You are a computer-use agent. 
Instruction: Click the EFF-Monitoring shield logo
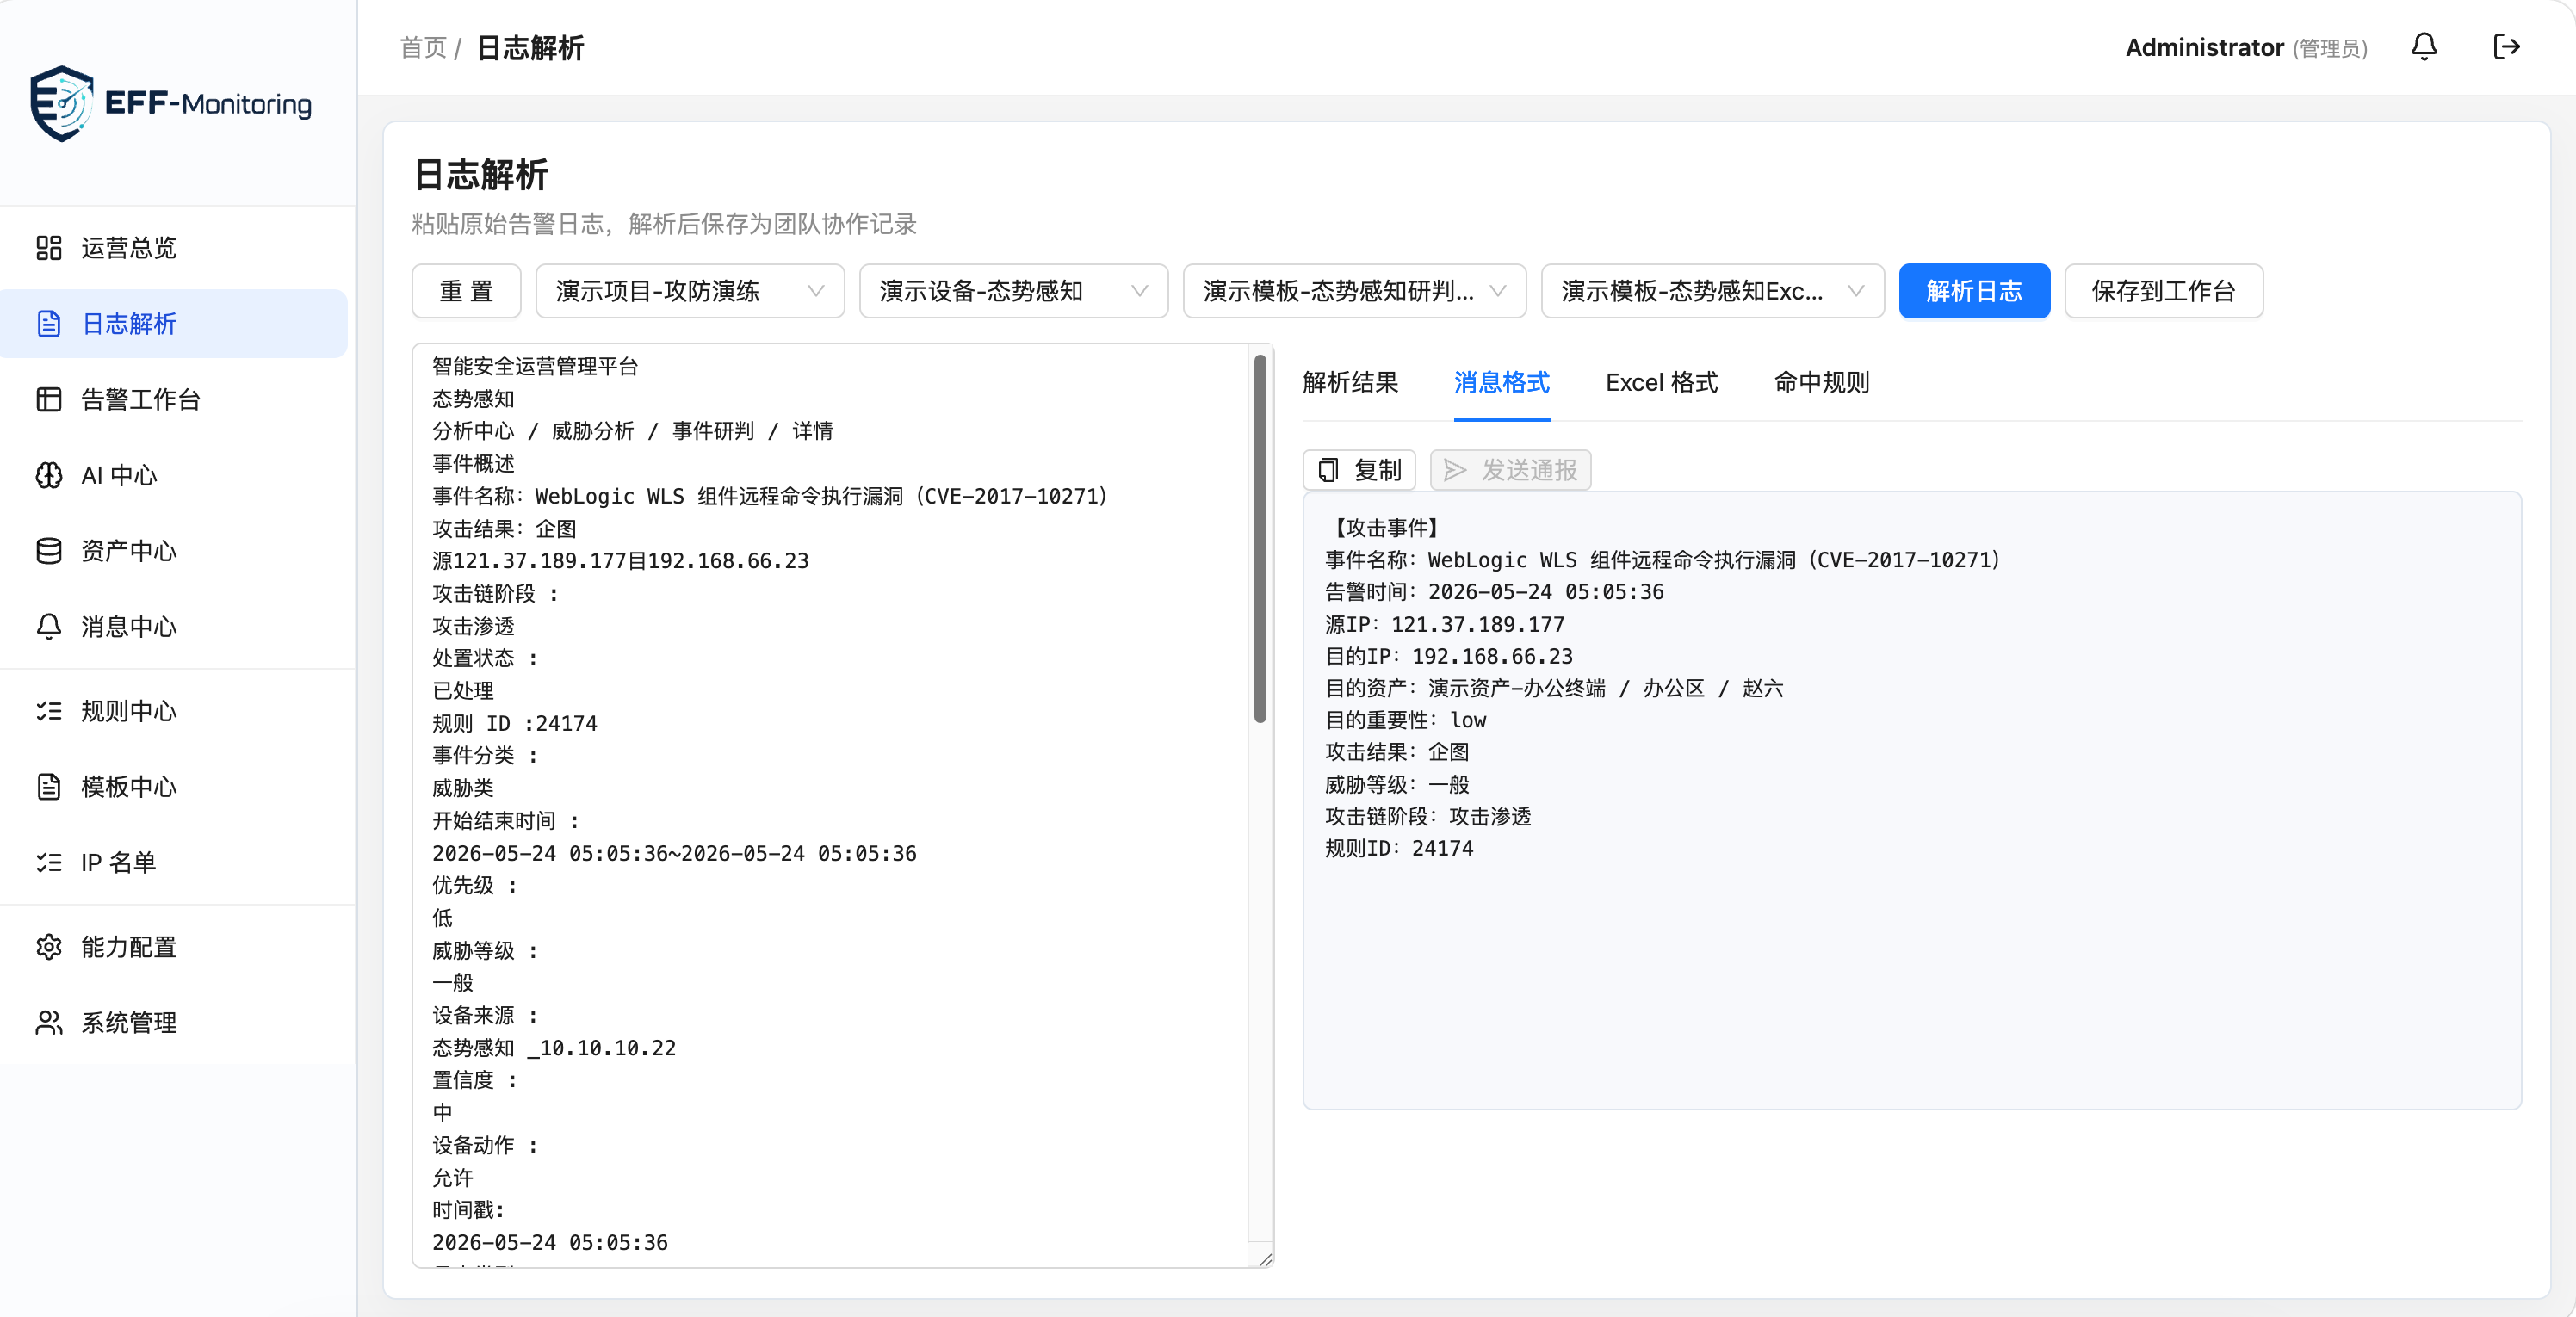pyautogui.click(x=61, y=103)
